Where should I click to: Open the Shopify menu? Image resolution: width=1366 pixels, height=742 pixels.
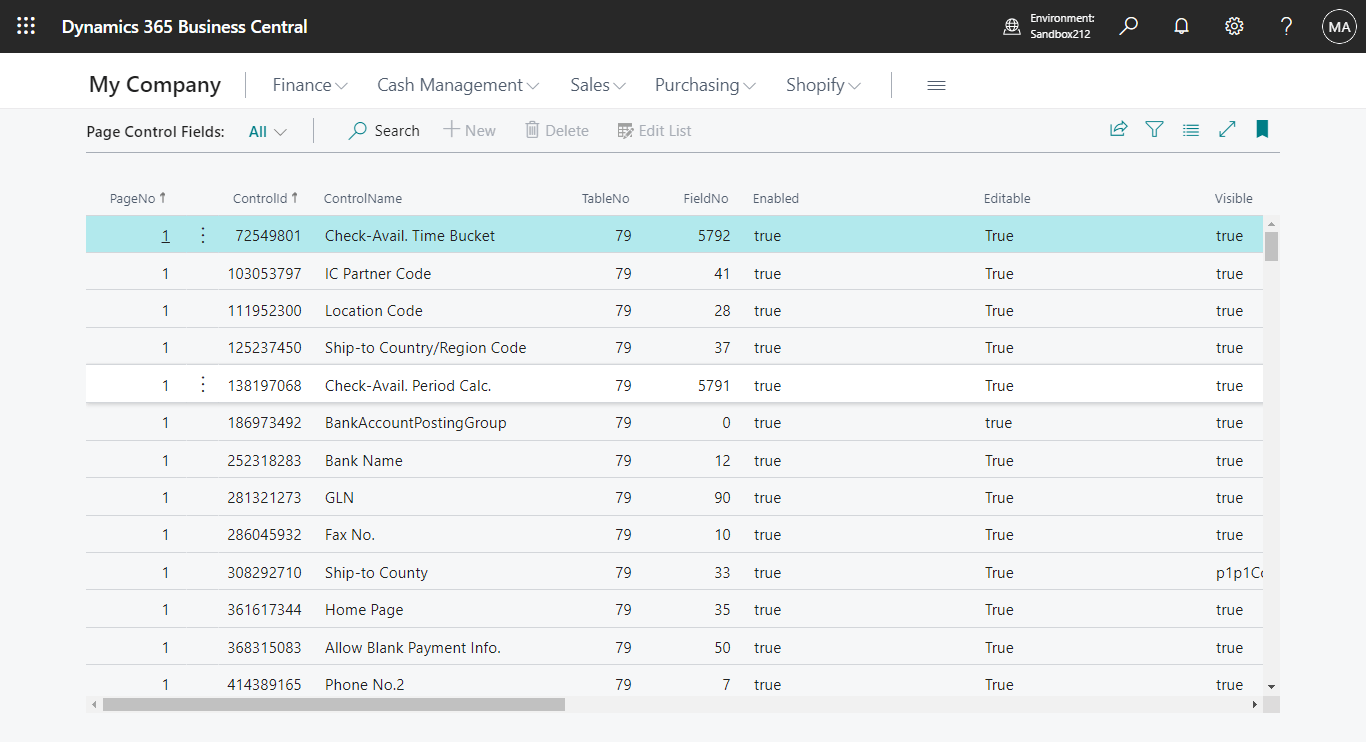coord(822,85)
